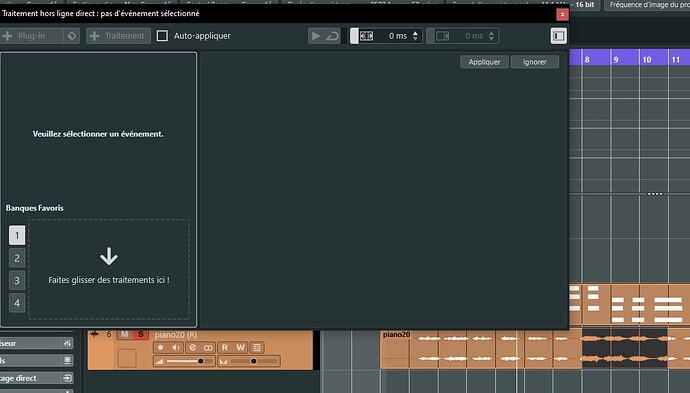Image resolution: width=690 pixels, height=393 pixels.
Task: Adjust the piano20 pan slider
Action: click(x=249, y=361)
